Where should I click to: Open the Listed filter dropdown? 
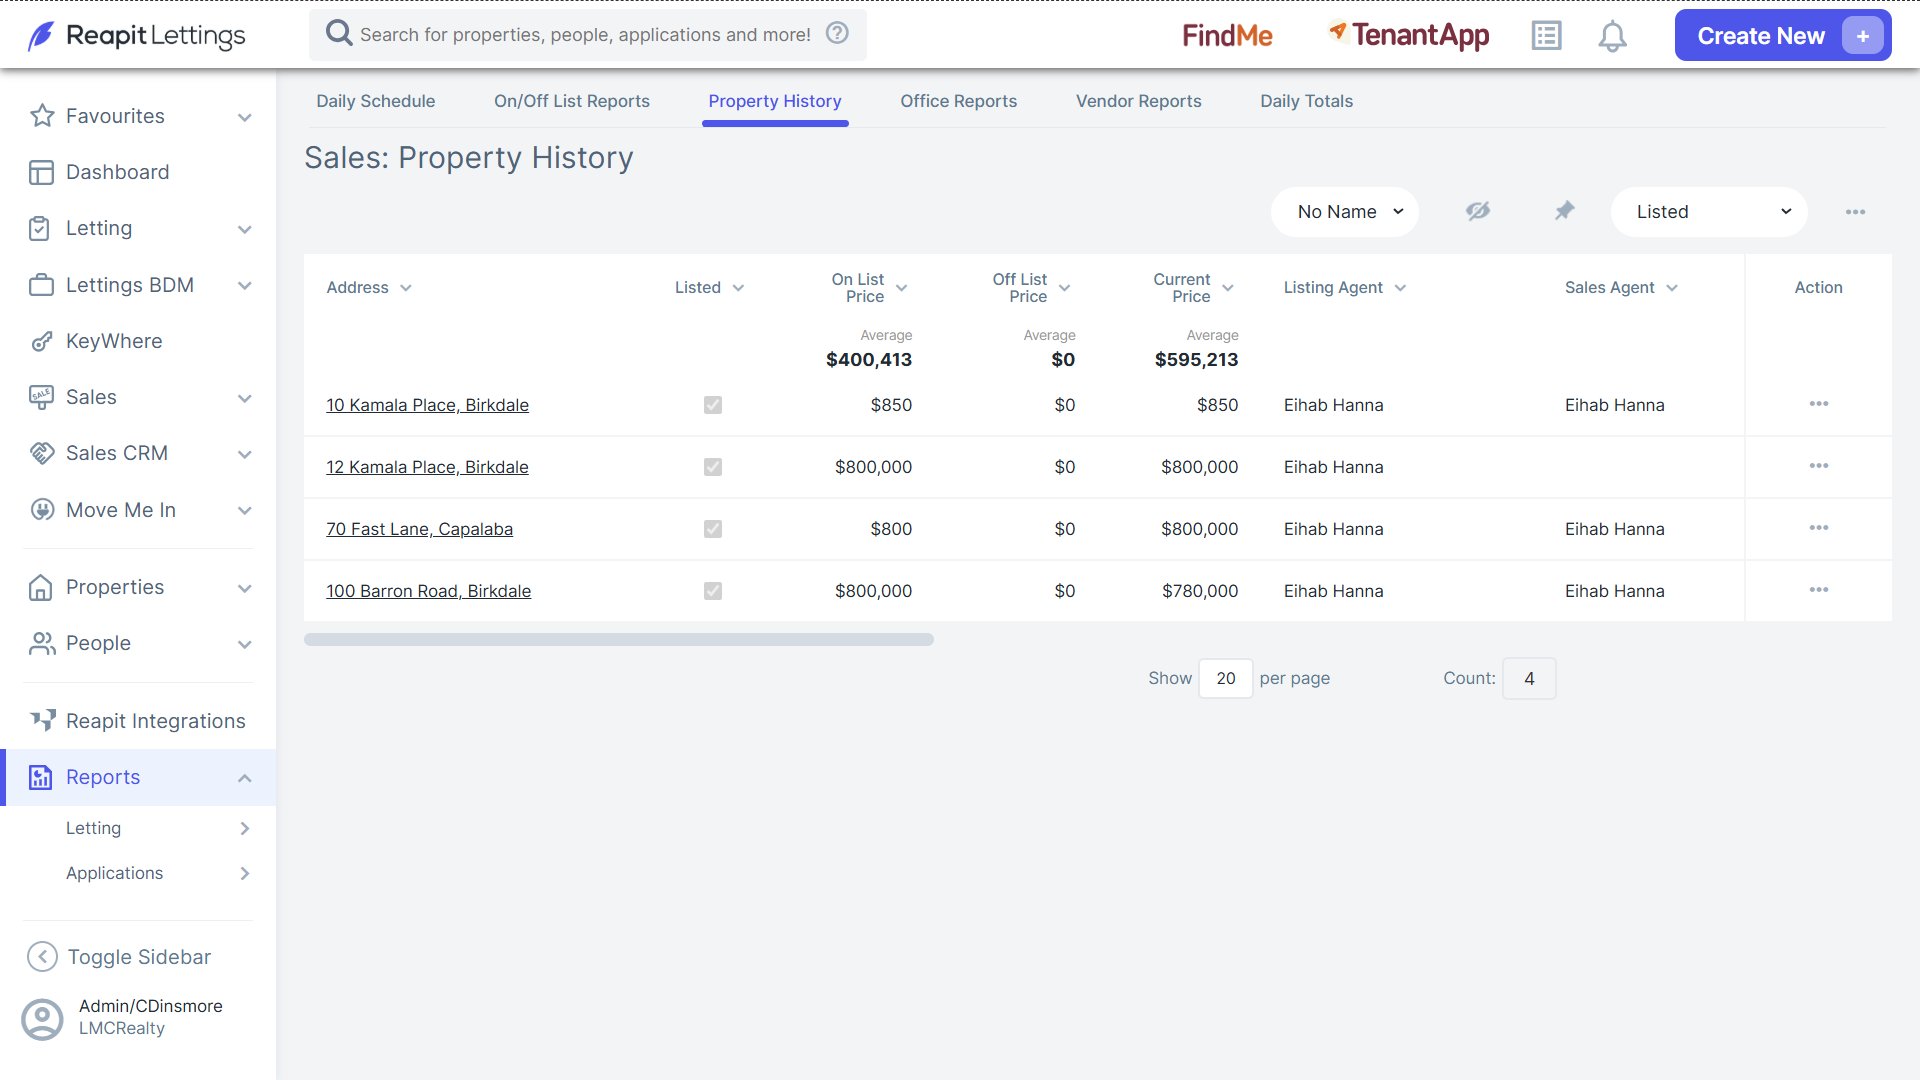[x=1709, y=212]
